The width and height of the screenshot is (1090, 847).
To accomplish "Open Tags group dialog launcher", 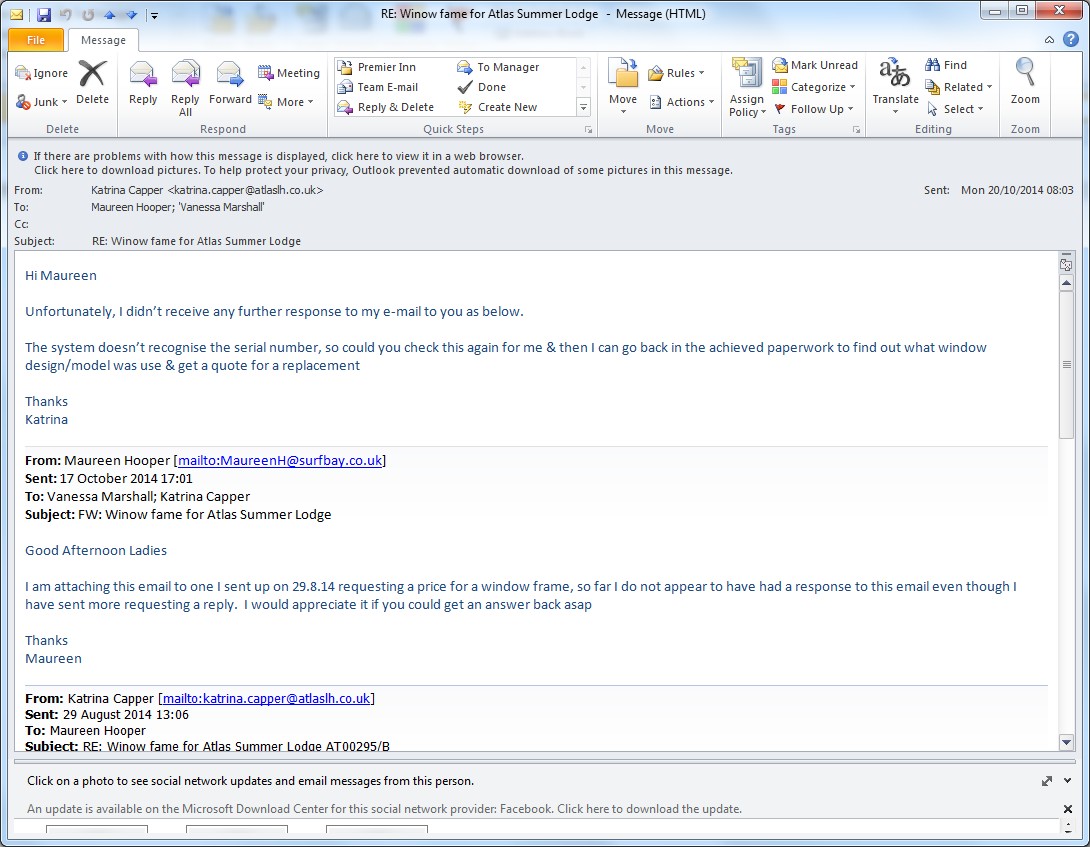I will pyautogui.click(x=856, y=130).
